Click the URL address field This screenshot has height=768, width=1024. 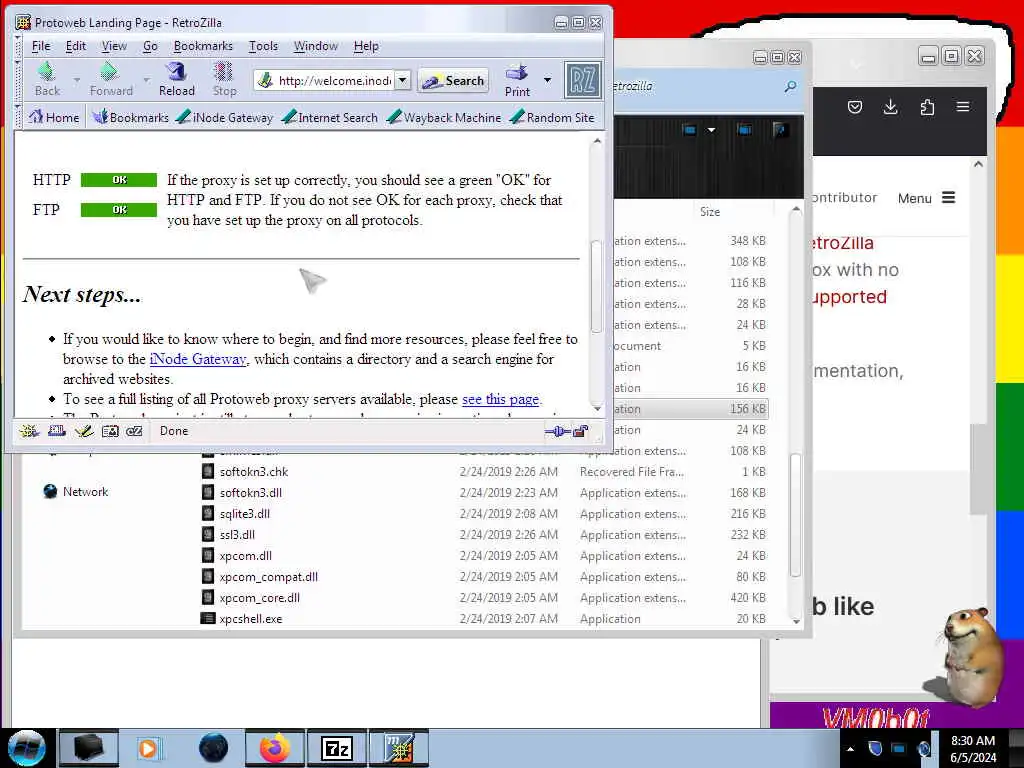pos(334,80)
